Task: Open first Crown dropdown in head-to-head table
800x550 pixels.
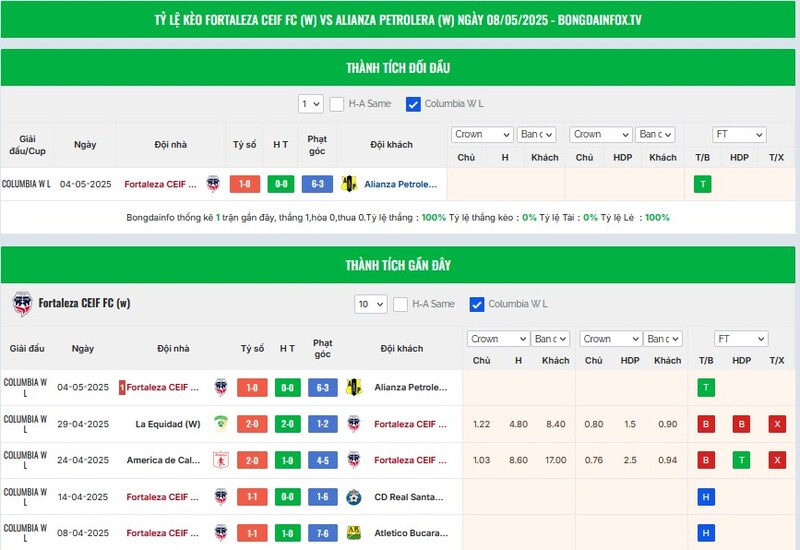Action: point(482,134)
